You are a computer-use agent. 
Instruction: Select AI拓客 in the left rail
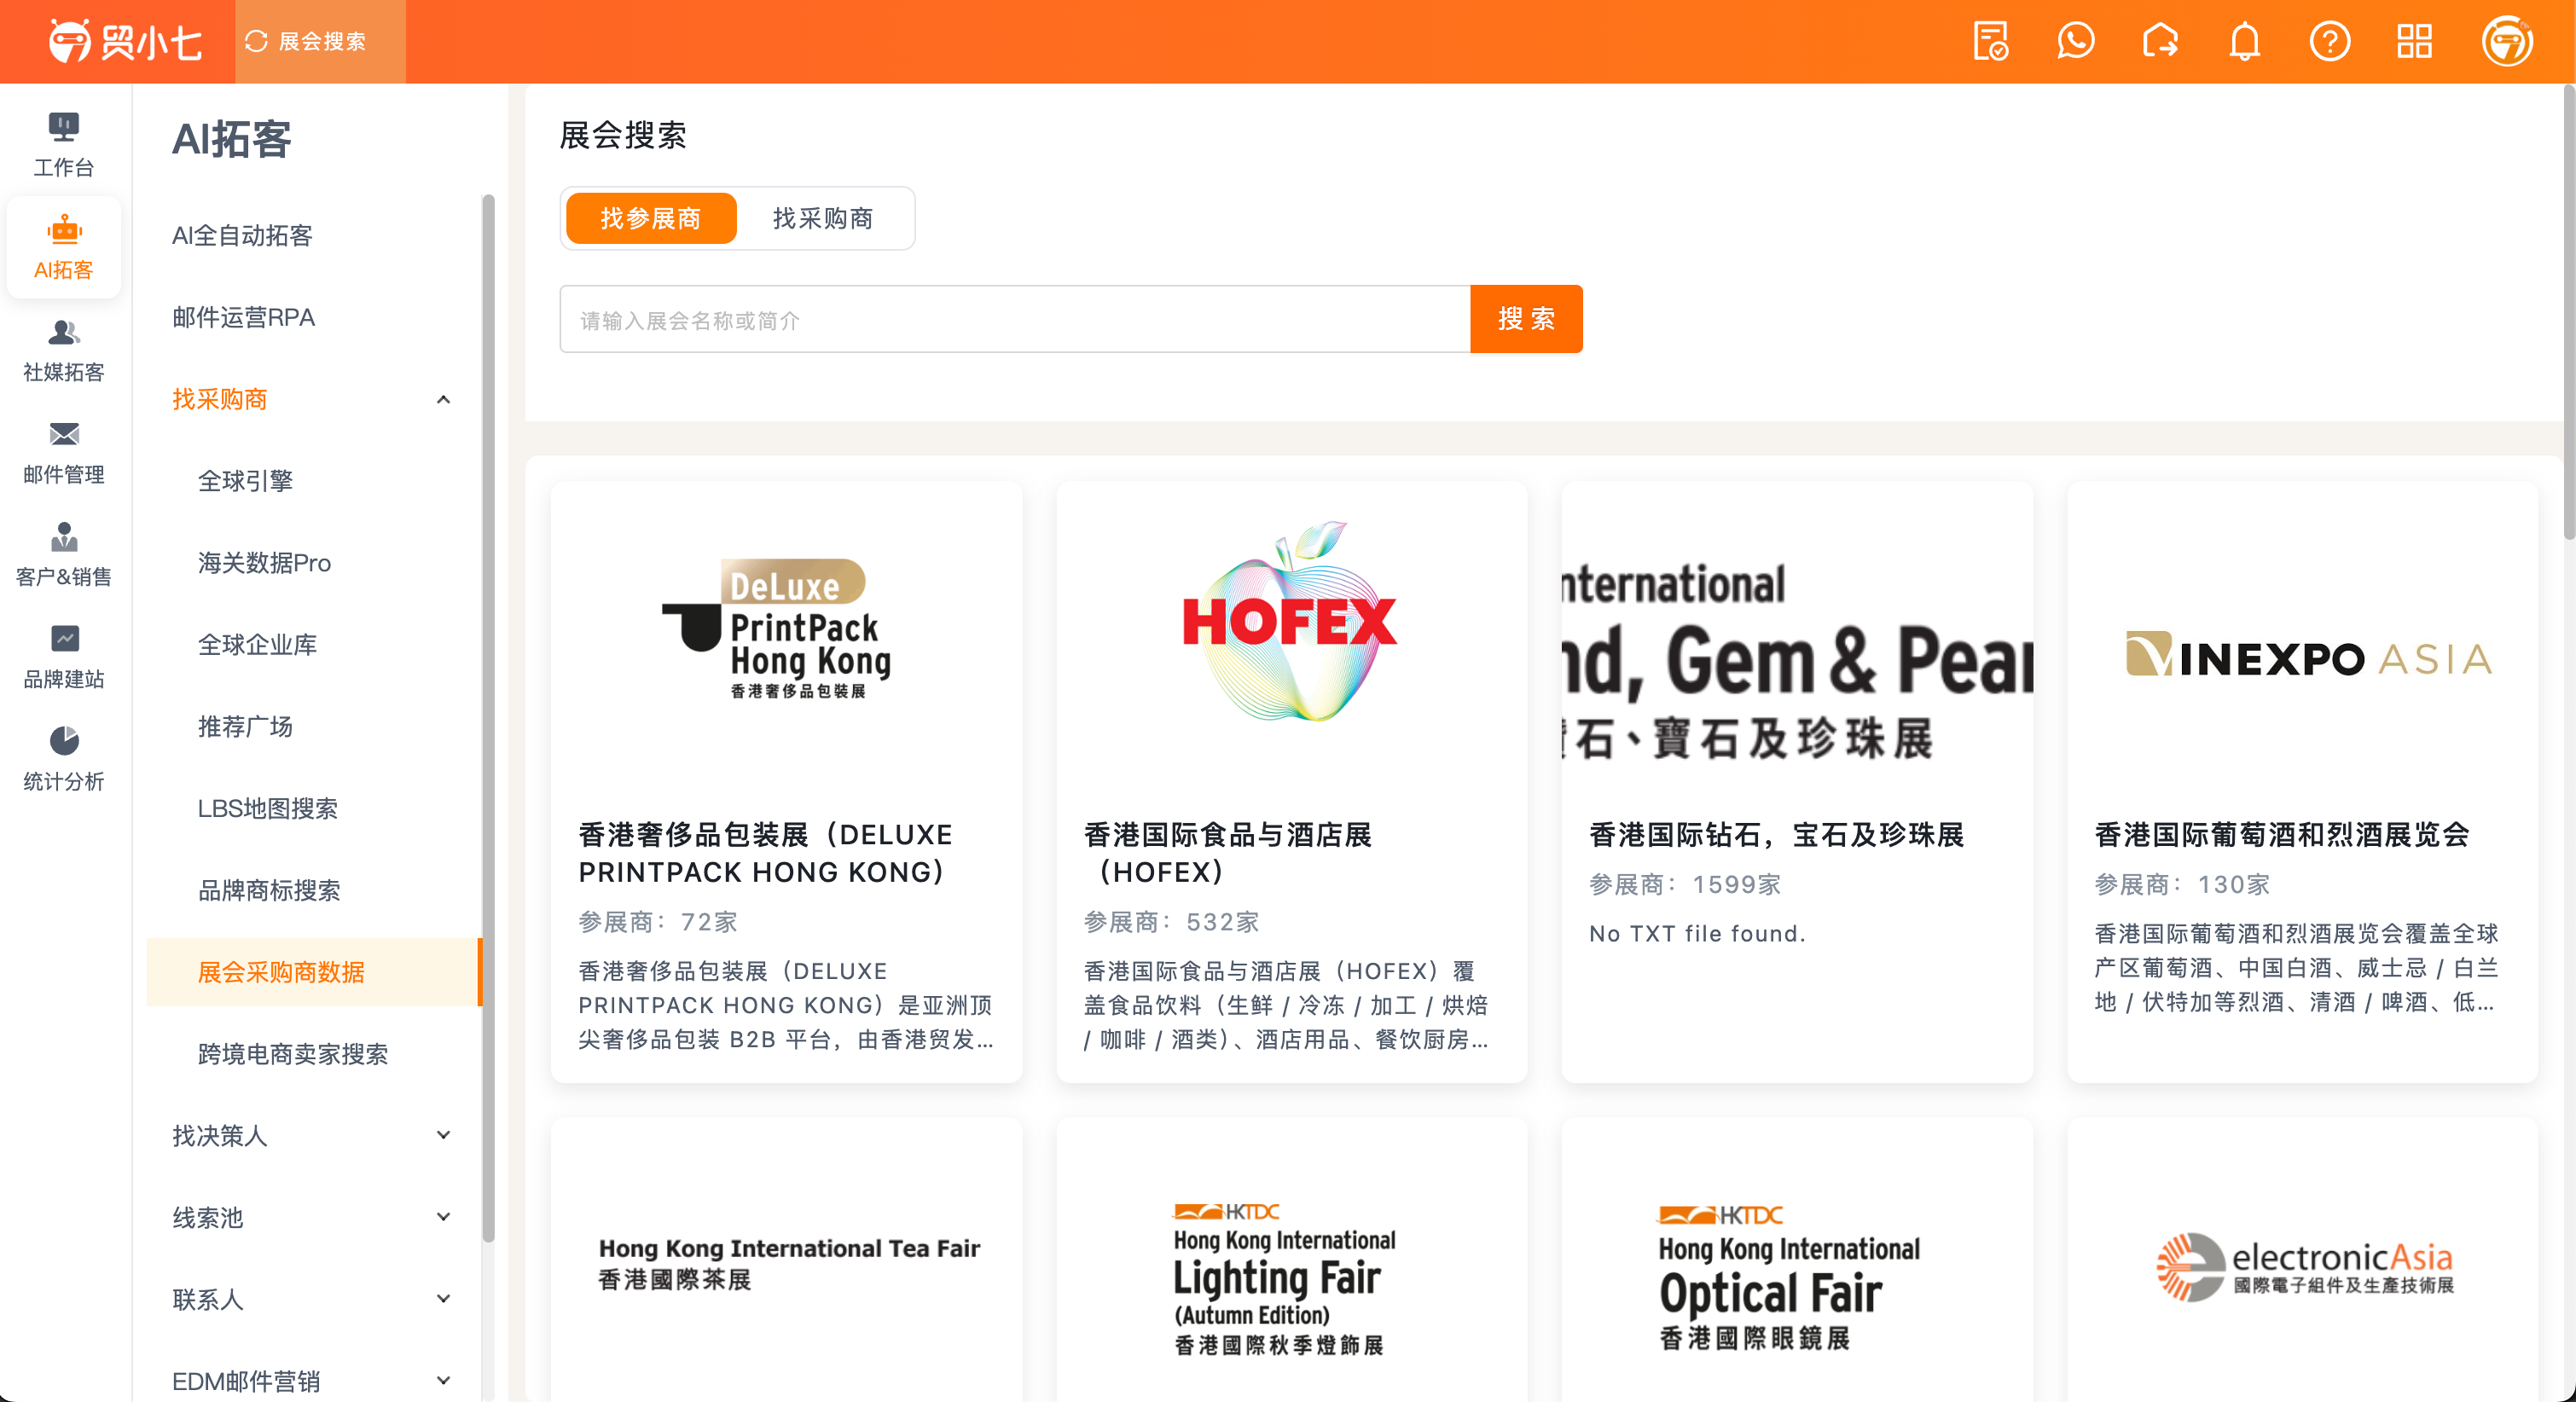coord(64,247)
